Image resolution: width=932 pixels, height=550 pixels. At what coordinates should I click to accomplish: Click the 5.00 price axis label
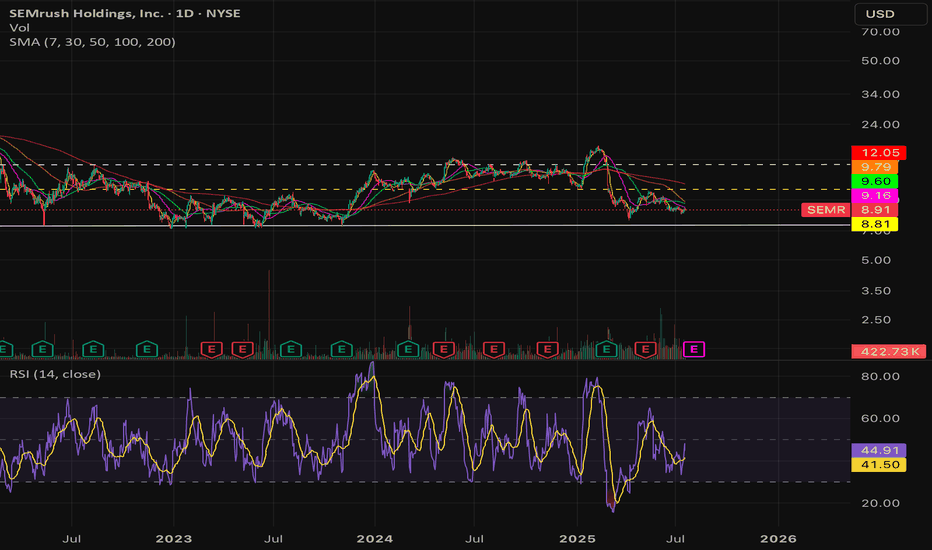click(876, 260)
